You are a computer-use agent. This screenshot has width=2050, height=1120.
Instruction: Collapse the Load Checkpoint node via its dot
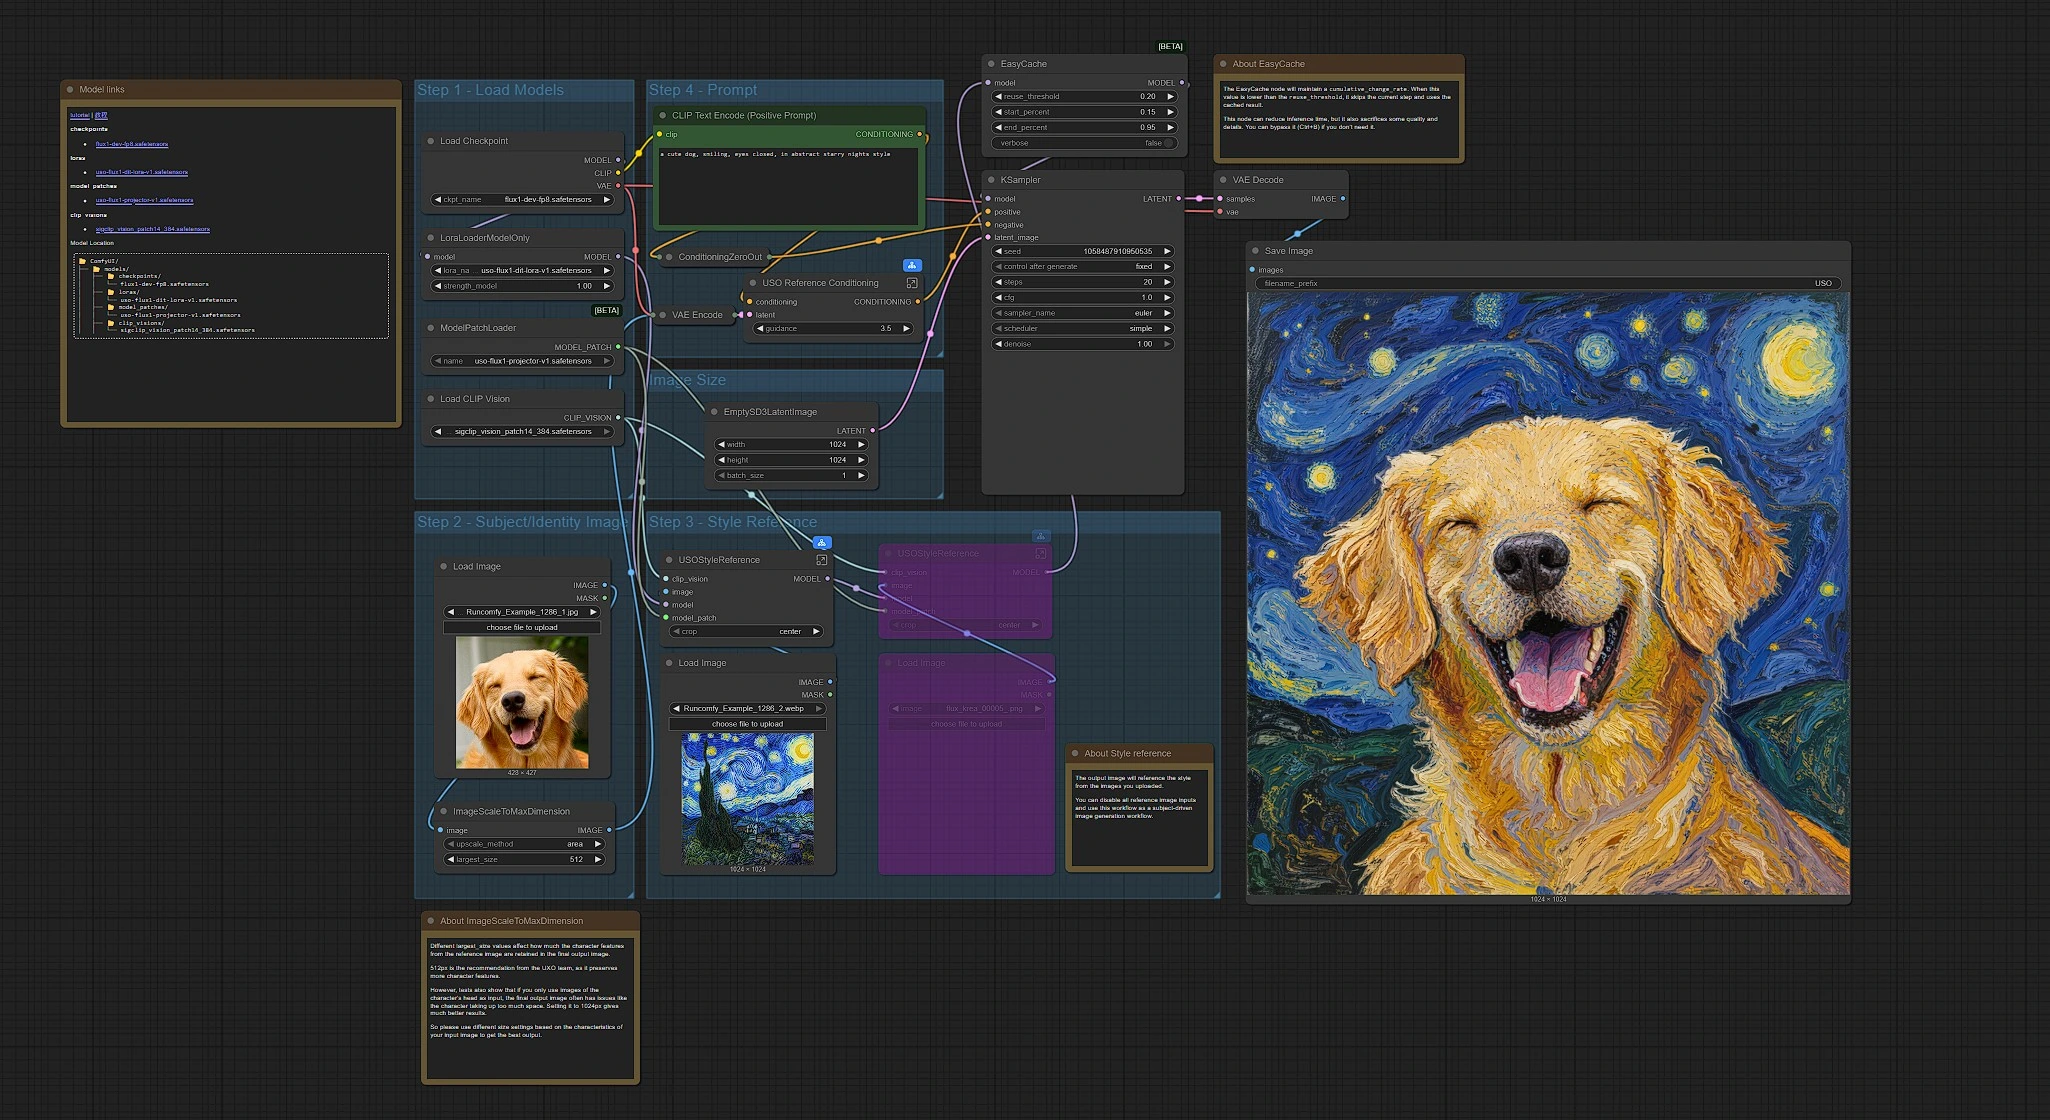(x=431, y=141)
